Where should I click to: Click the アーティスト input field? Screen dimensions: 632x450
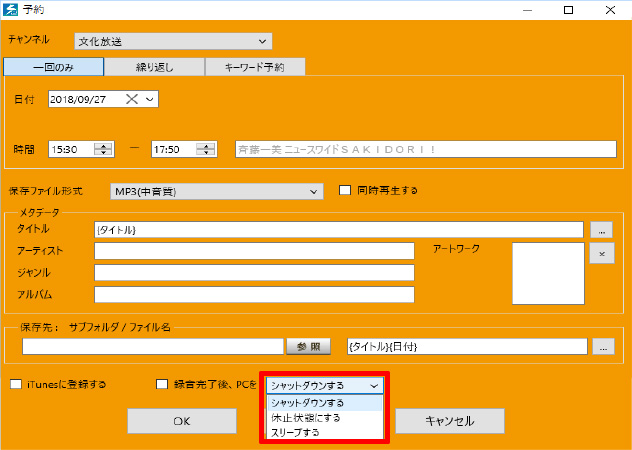coord(254,251)
